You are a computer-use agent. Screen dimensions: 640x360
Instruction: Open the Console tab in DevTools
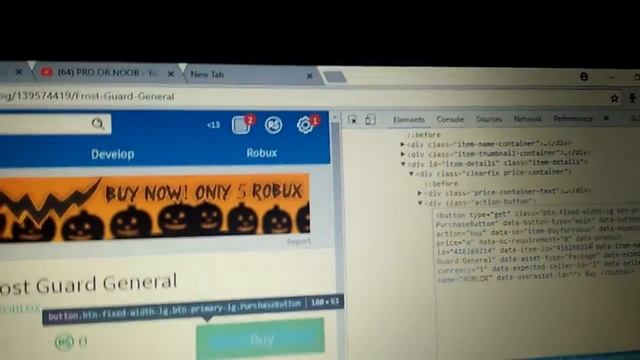tap(450, 119)
